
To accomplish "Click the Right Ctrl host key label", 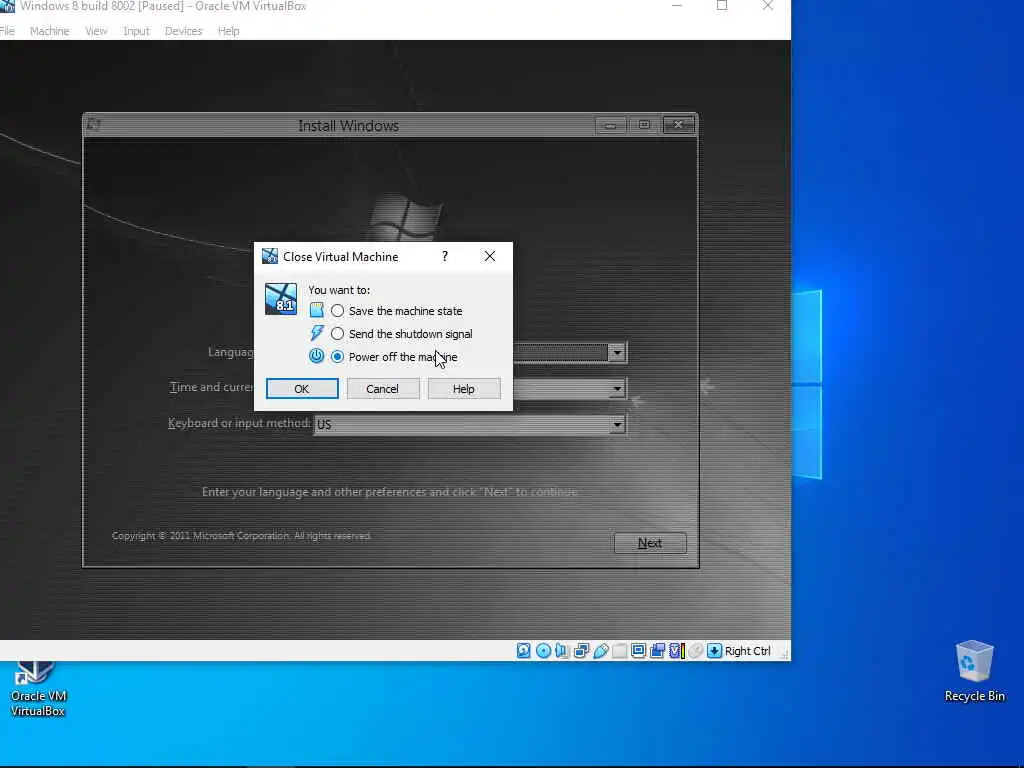I will point(748,650).
